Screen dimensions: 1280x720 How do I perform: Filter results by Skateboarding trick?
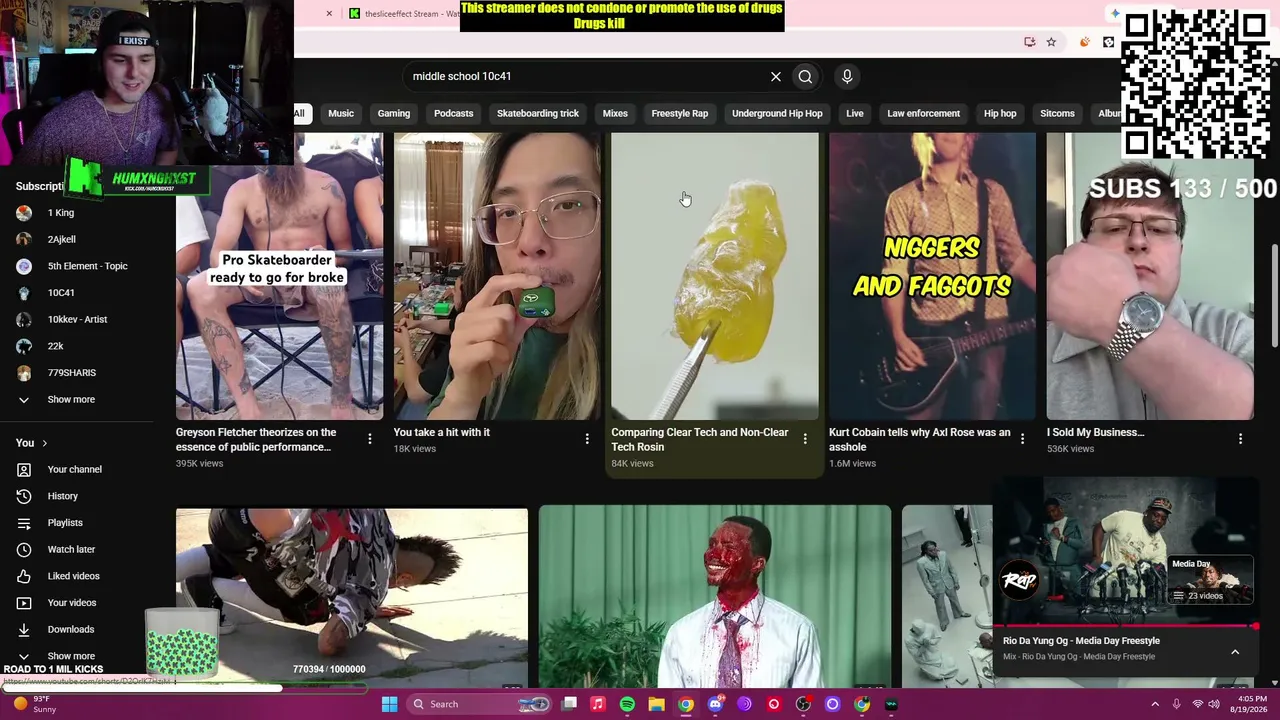click(x=538, y=113)
